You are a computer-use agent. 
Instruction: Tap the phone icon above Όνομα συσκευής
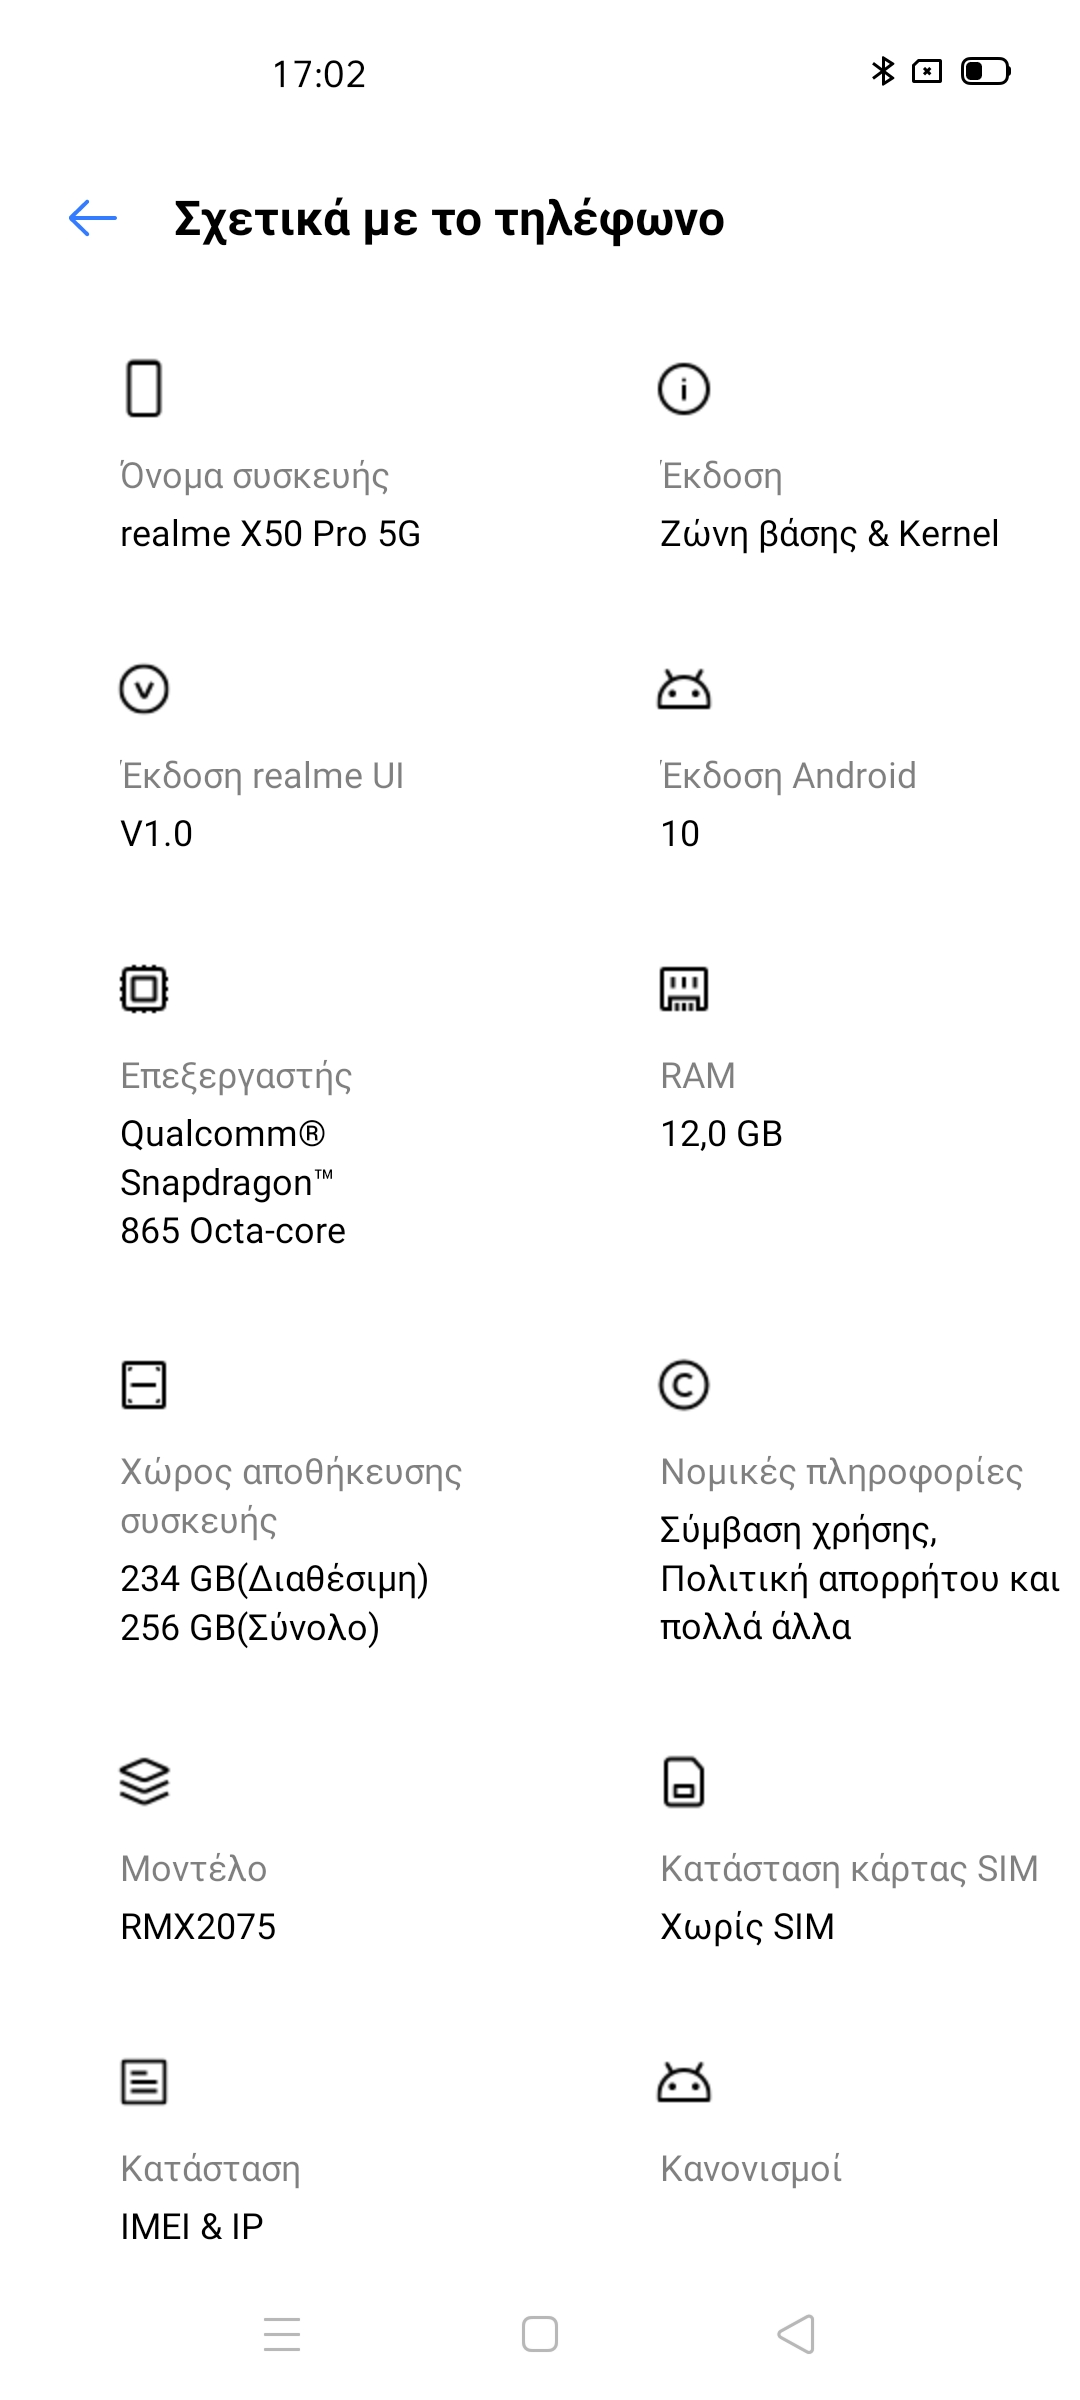(x=144, y=388)
